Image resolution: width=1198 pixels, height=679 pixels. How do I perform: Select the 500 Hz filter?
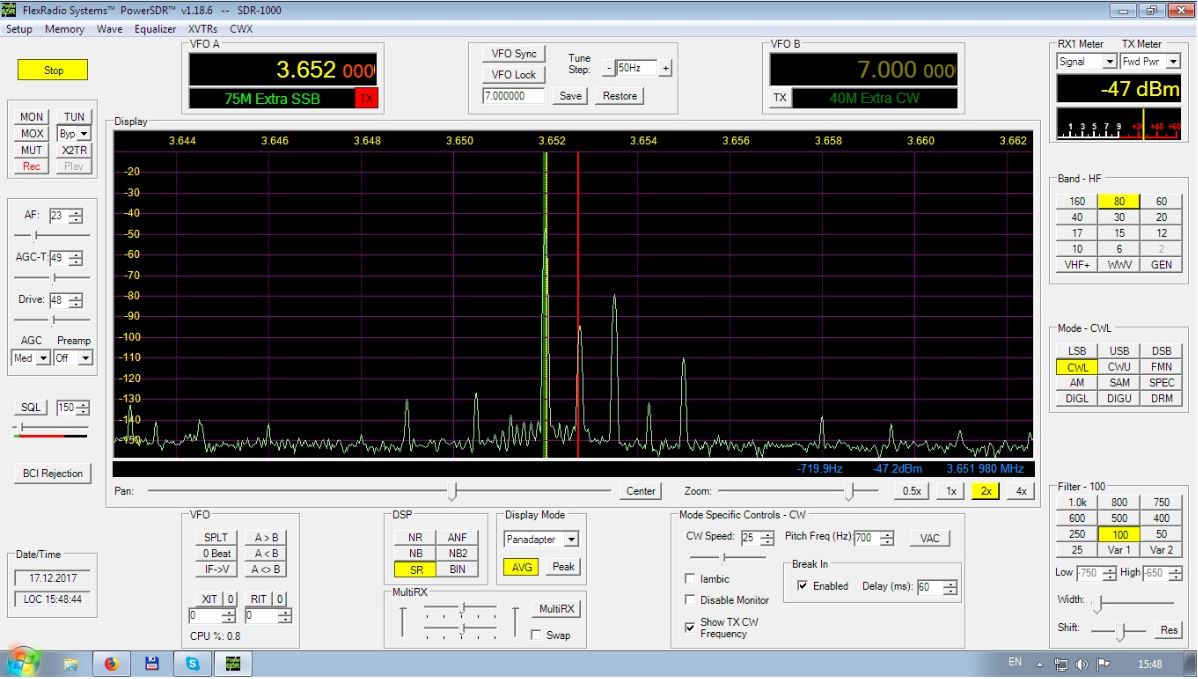1119,519
